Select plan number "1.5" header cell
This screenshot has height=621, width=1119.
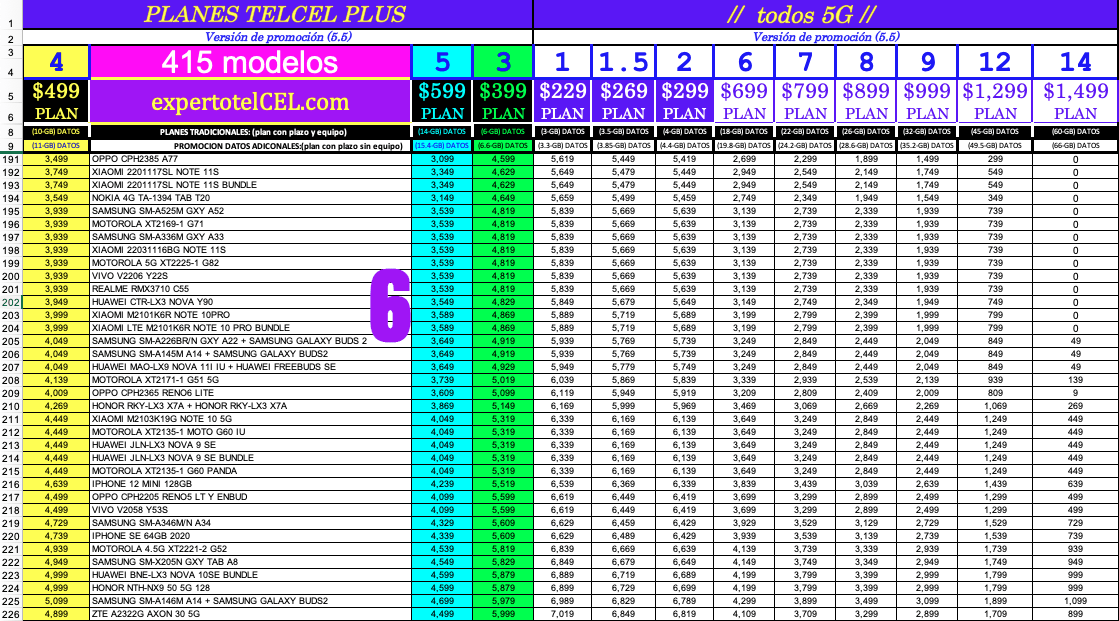tap(623, 62)
